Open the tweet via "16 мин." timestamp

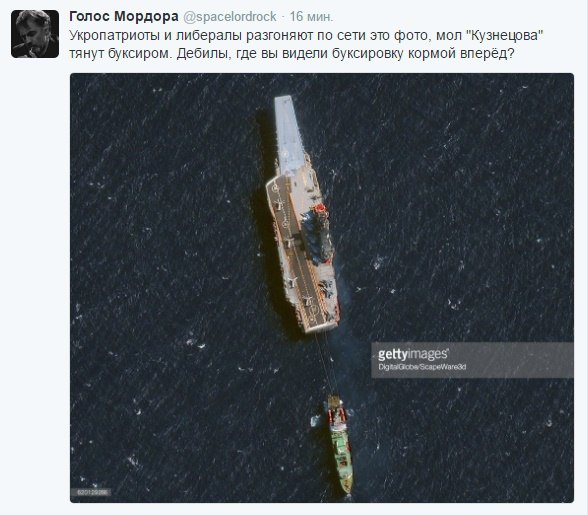coord(311,17)
